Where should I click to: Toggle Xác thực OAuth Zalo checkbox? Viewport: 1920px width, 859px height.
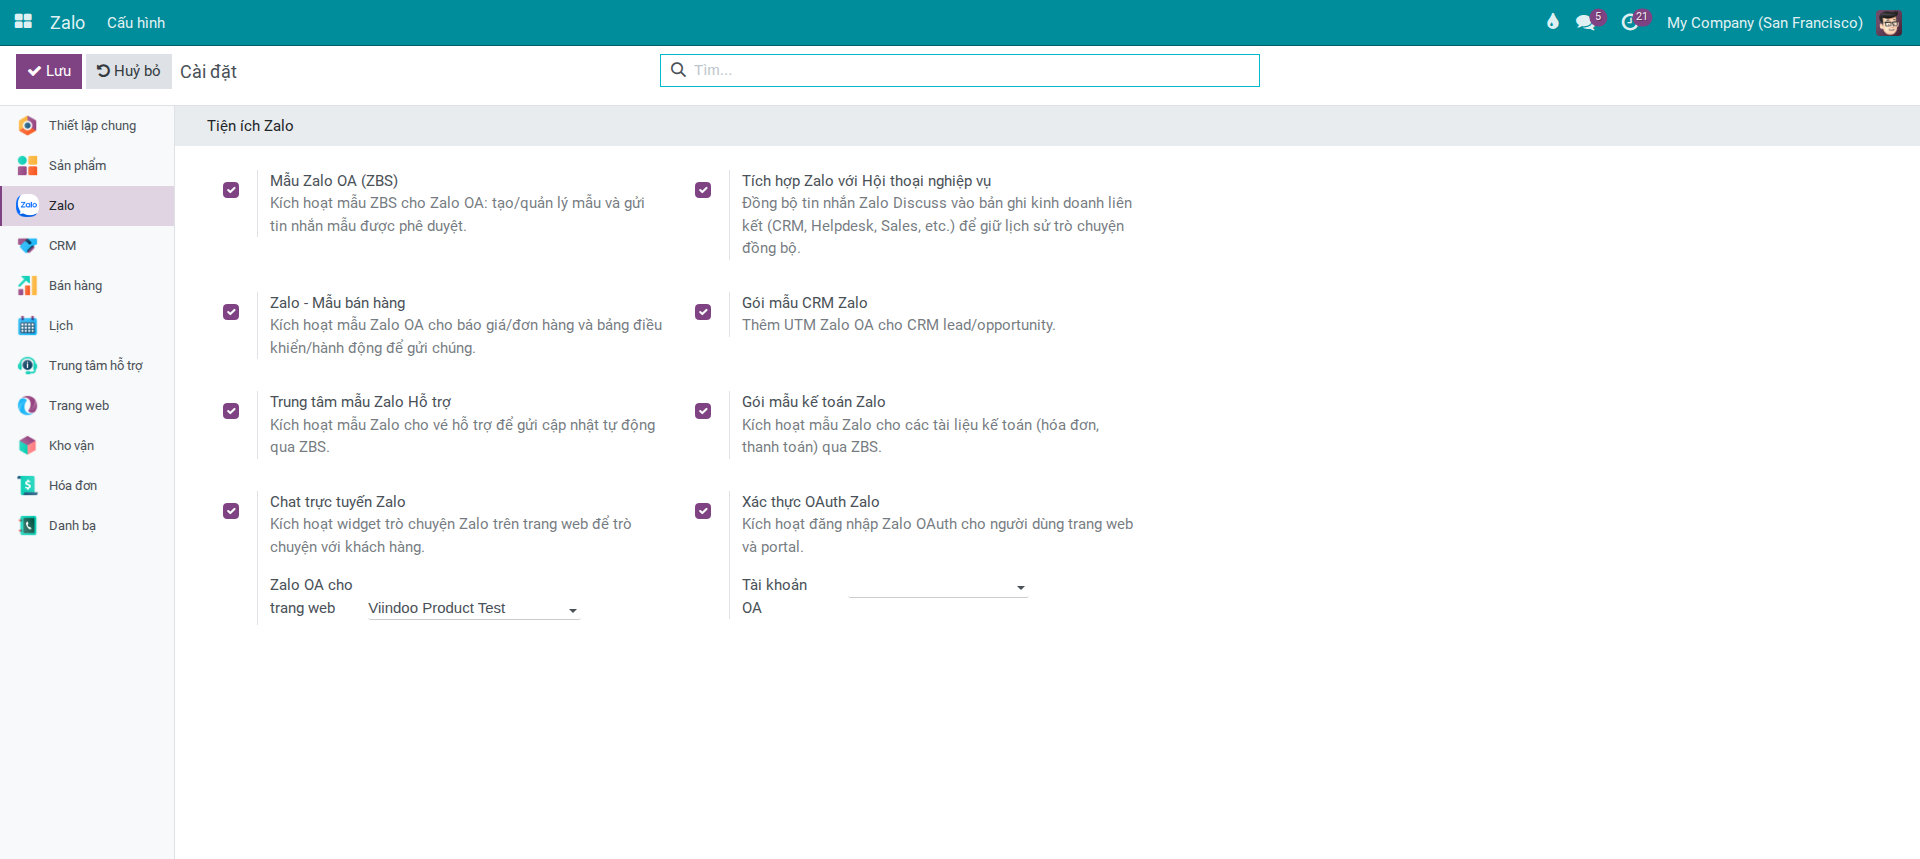[x=703, y=511]
